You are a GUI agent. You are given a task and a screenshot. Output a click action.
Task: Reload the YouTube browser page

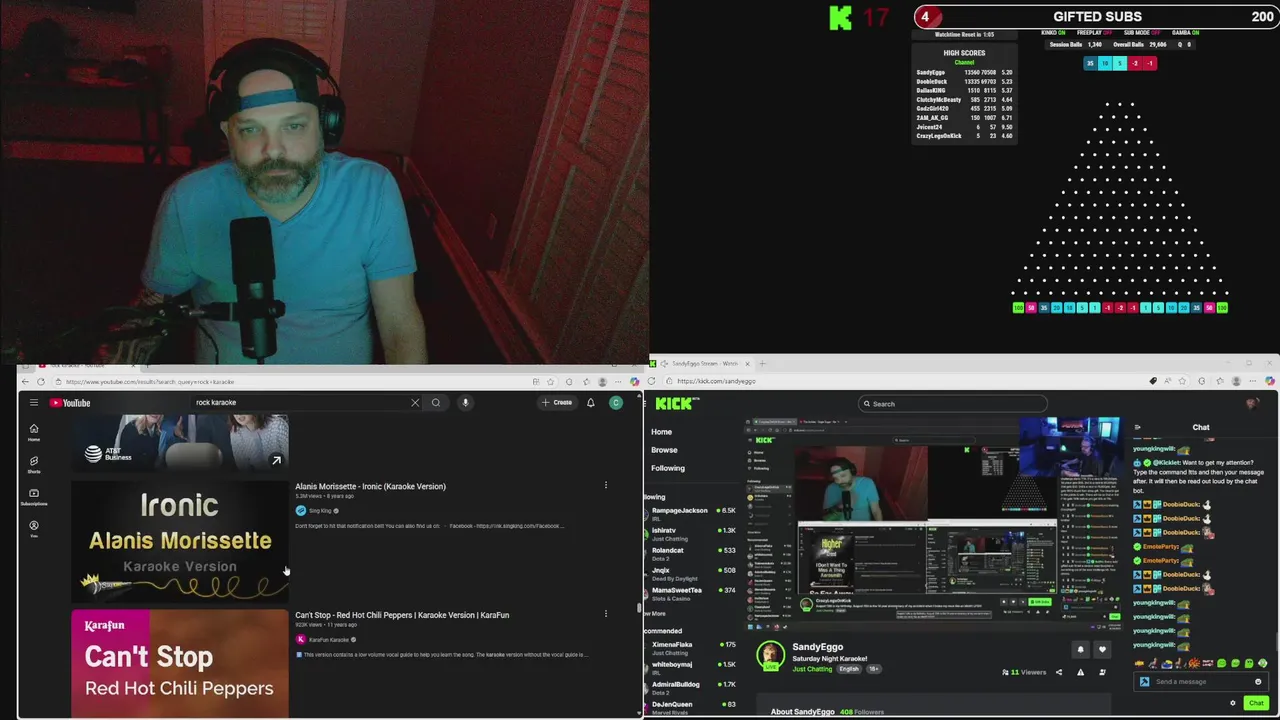click(x=41, y=382)
